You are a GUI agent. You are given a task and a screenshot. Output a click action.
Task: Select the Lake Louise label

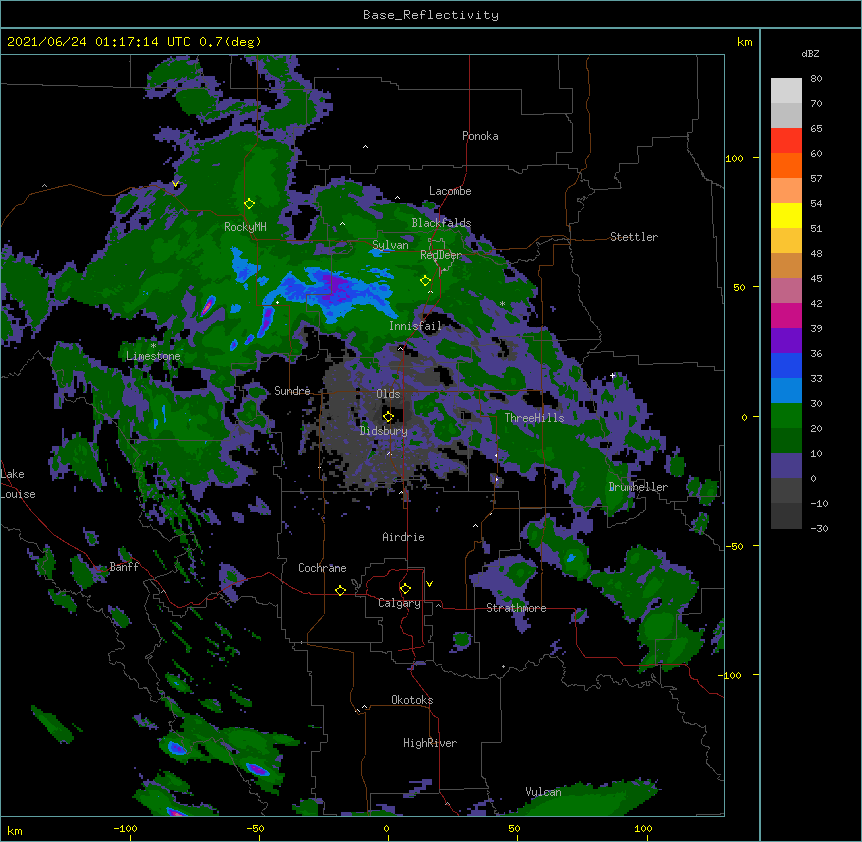(x=18, y=484)
